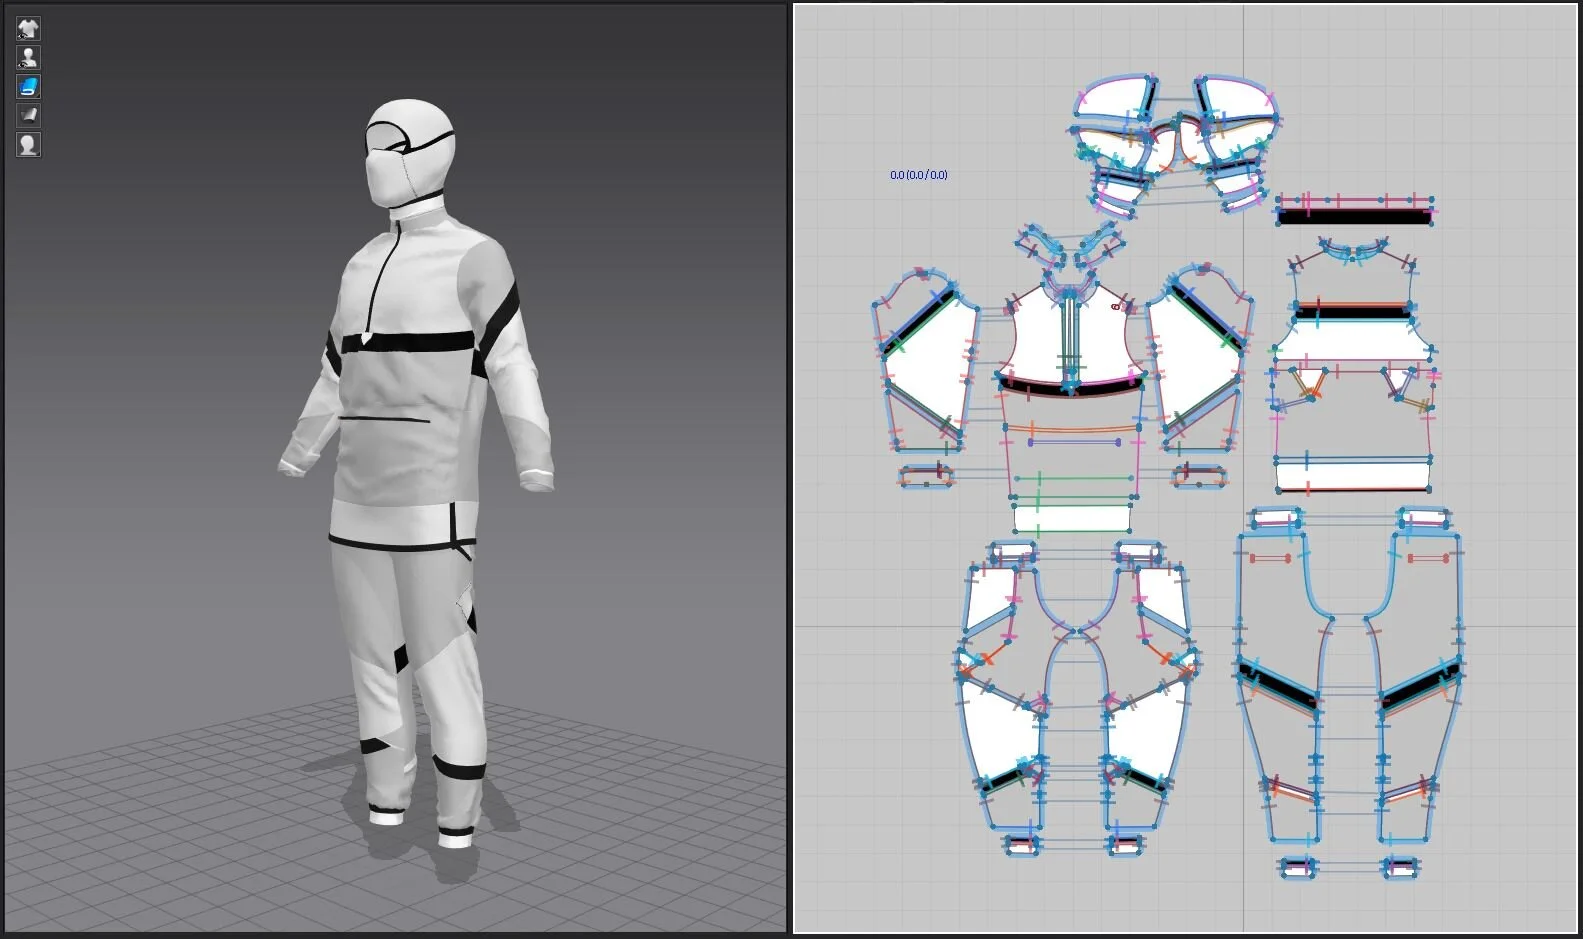Click the avatar head display icon
1583x939 pixels.
(28, 144)
